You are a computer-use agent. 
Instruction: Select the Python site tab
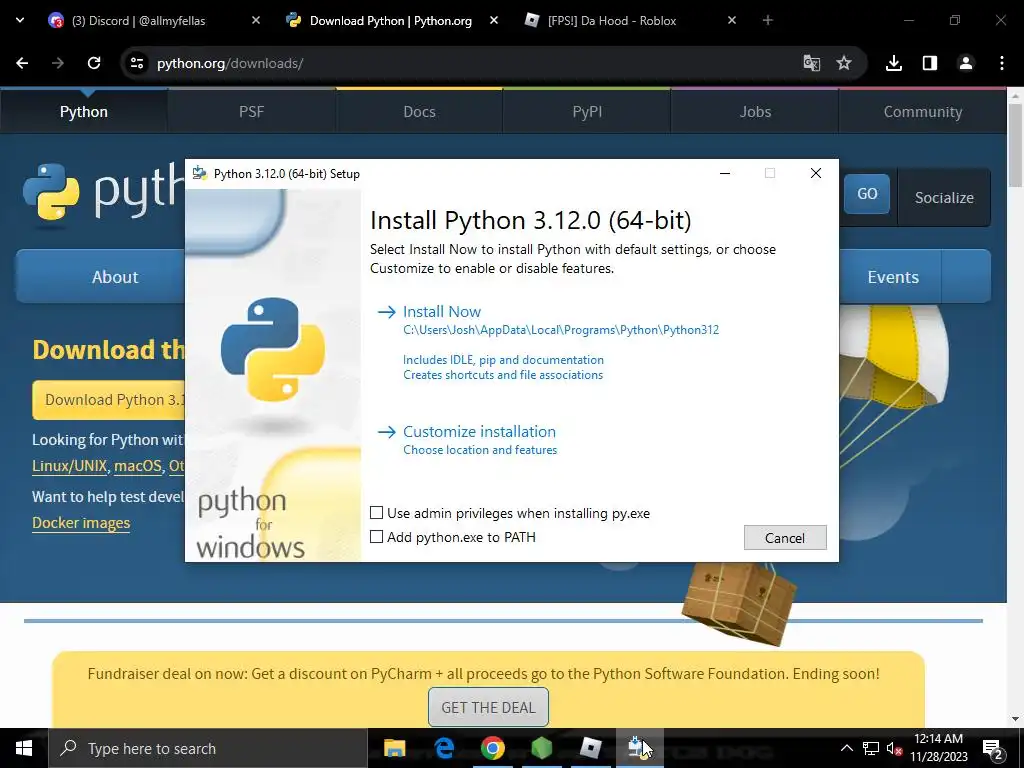[84, 112]
